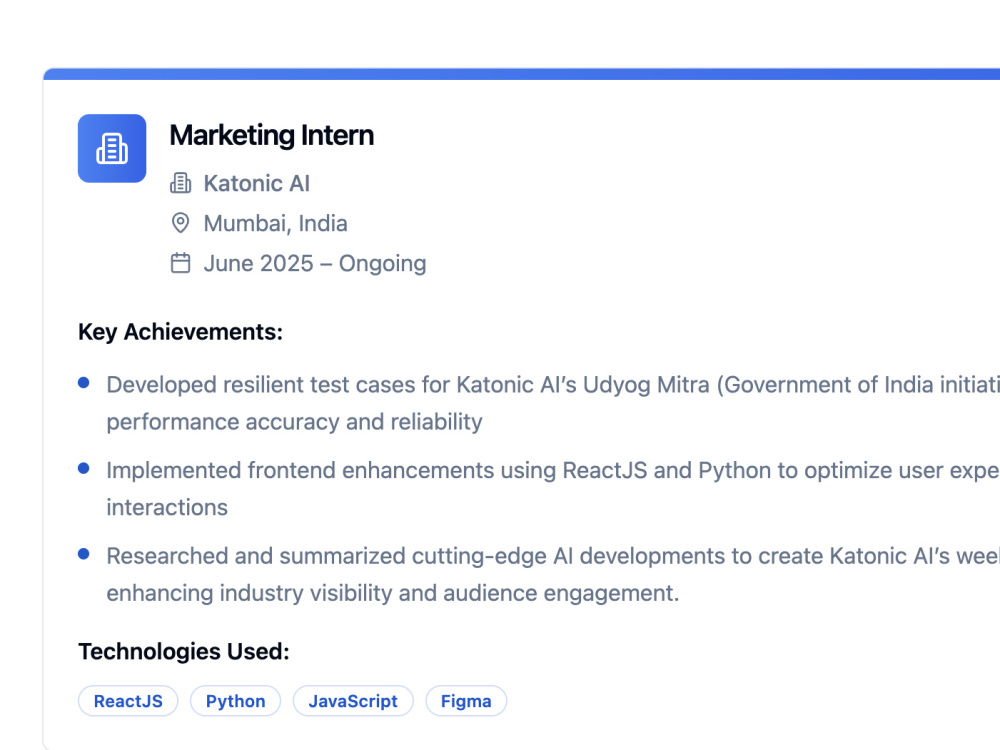Screen dimensions: 1000x750
Task: Select the ReactJS technology tag
Action: (128, 701)
